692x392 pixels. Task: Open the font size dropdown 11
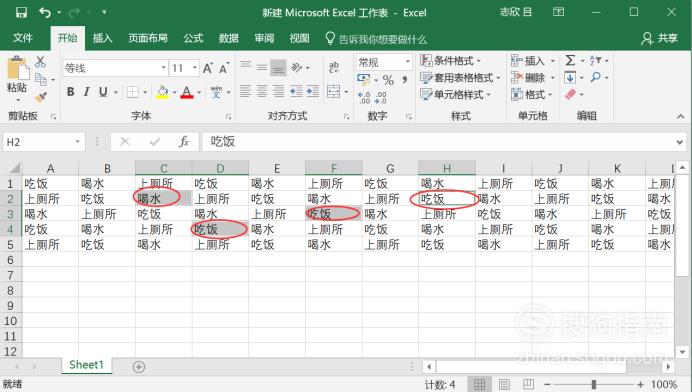point(195,68)
